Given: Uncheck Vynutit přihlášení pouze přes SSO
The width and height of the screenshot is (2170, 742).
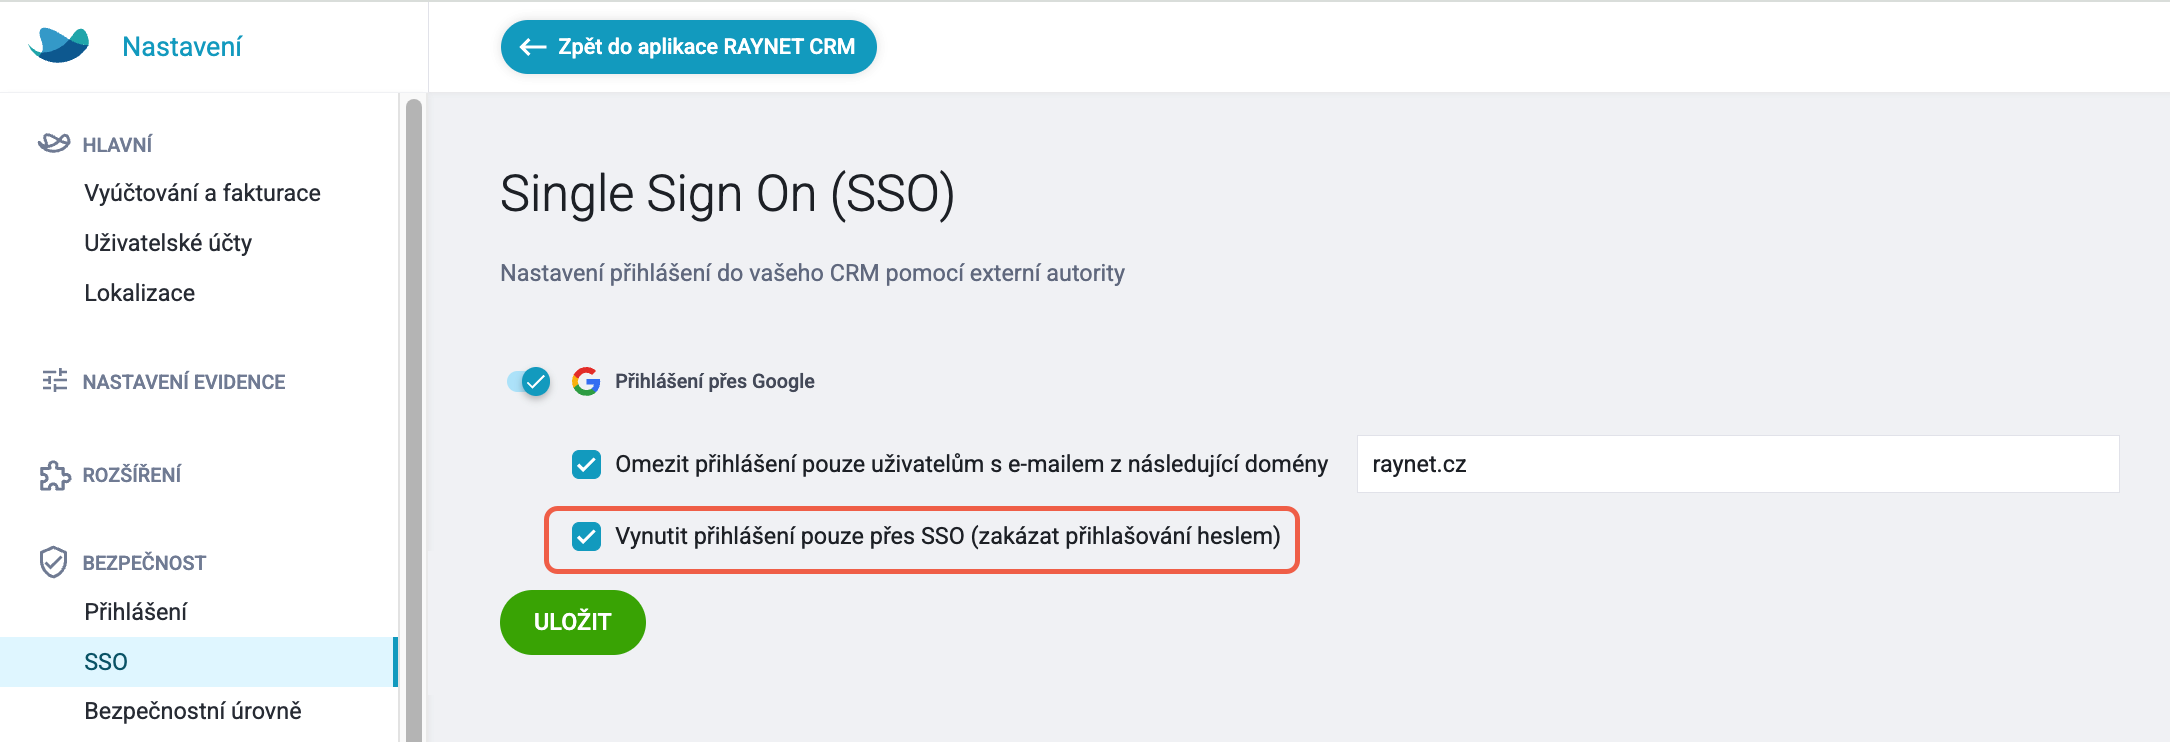Looking at the screenshot, I should [587, 537].
